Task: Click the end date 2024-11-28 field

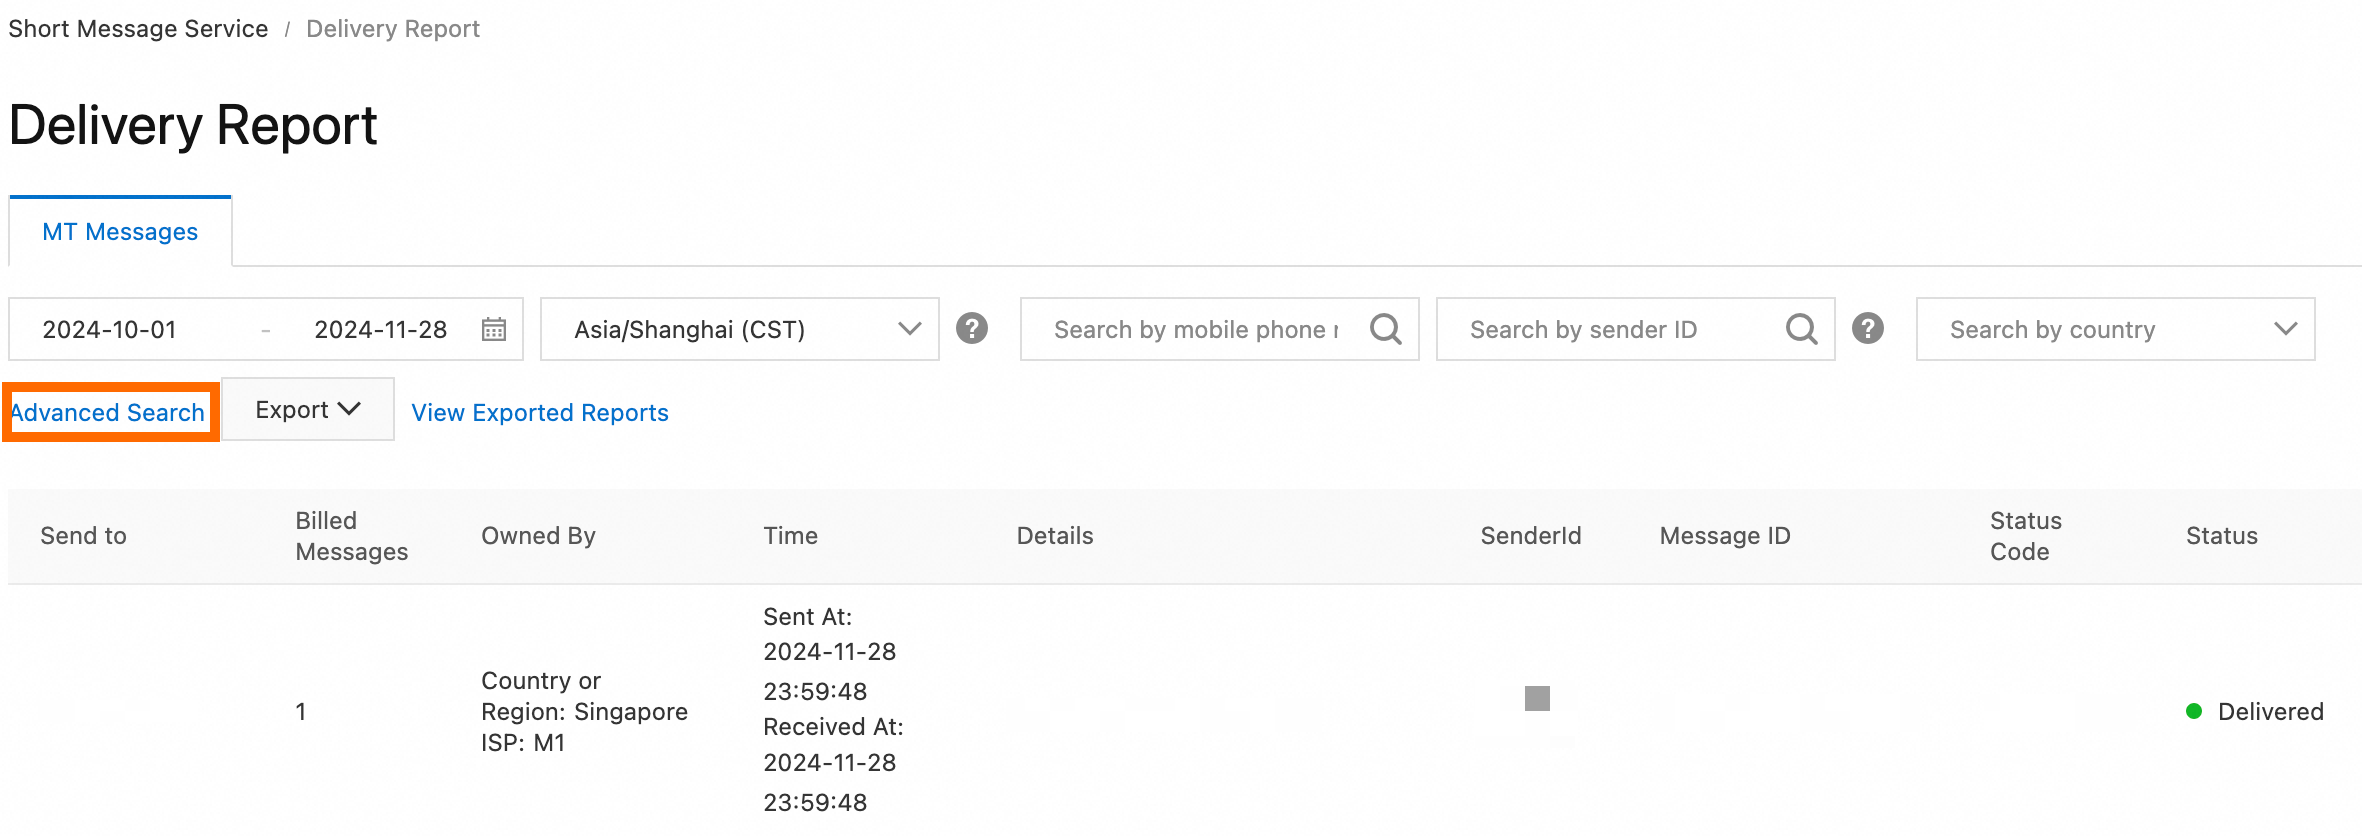Action: point(380,330)
